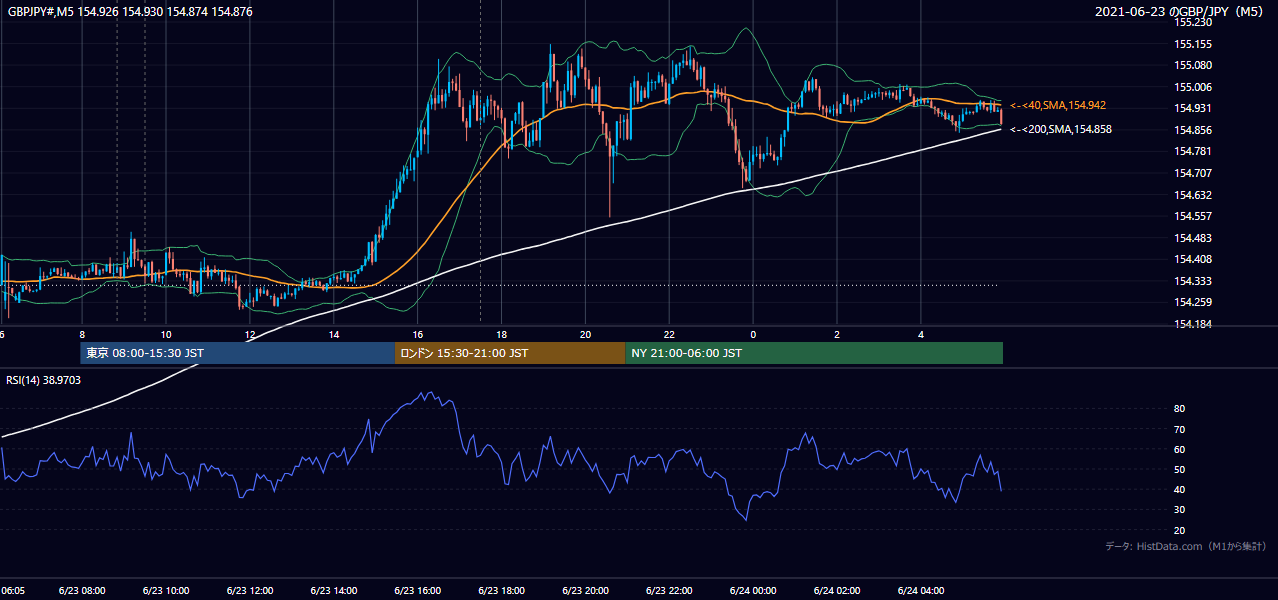Screen dimensions: 1278x600
Task: Click RSI scale value 70
Action: [x=1180, y=429]
